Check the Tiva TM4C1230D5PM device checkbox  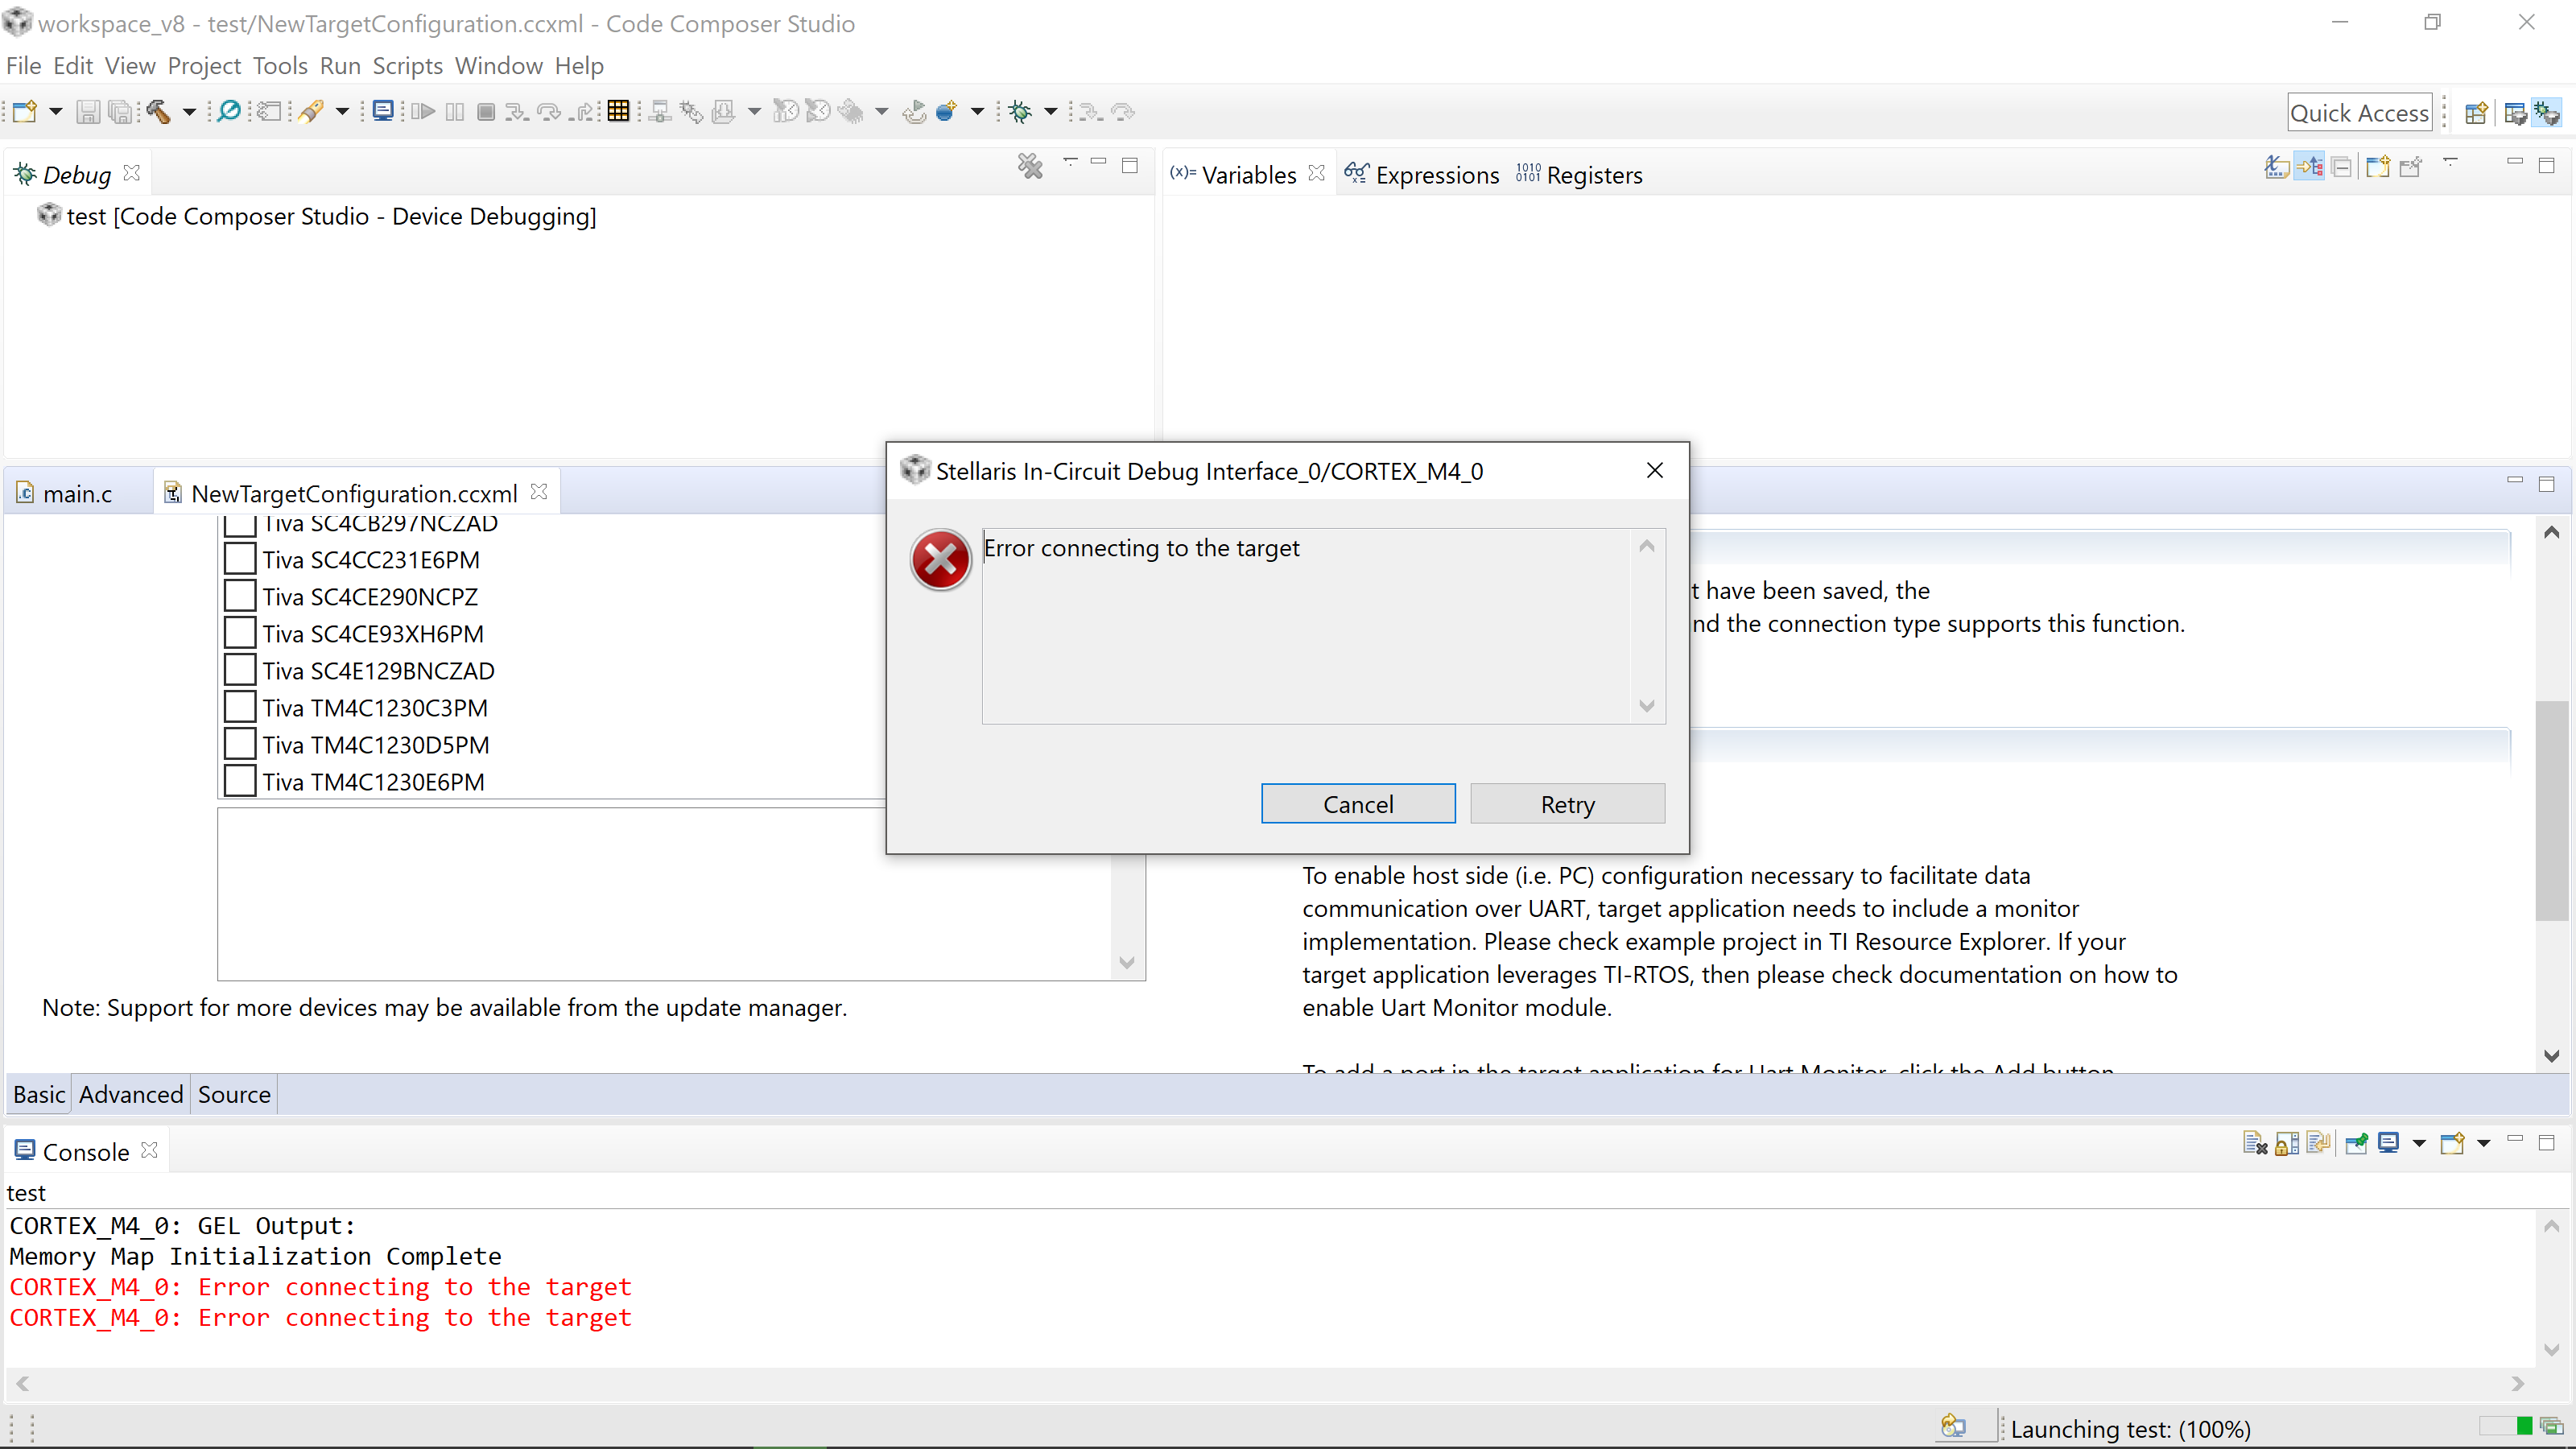[240, 744]
